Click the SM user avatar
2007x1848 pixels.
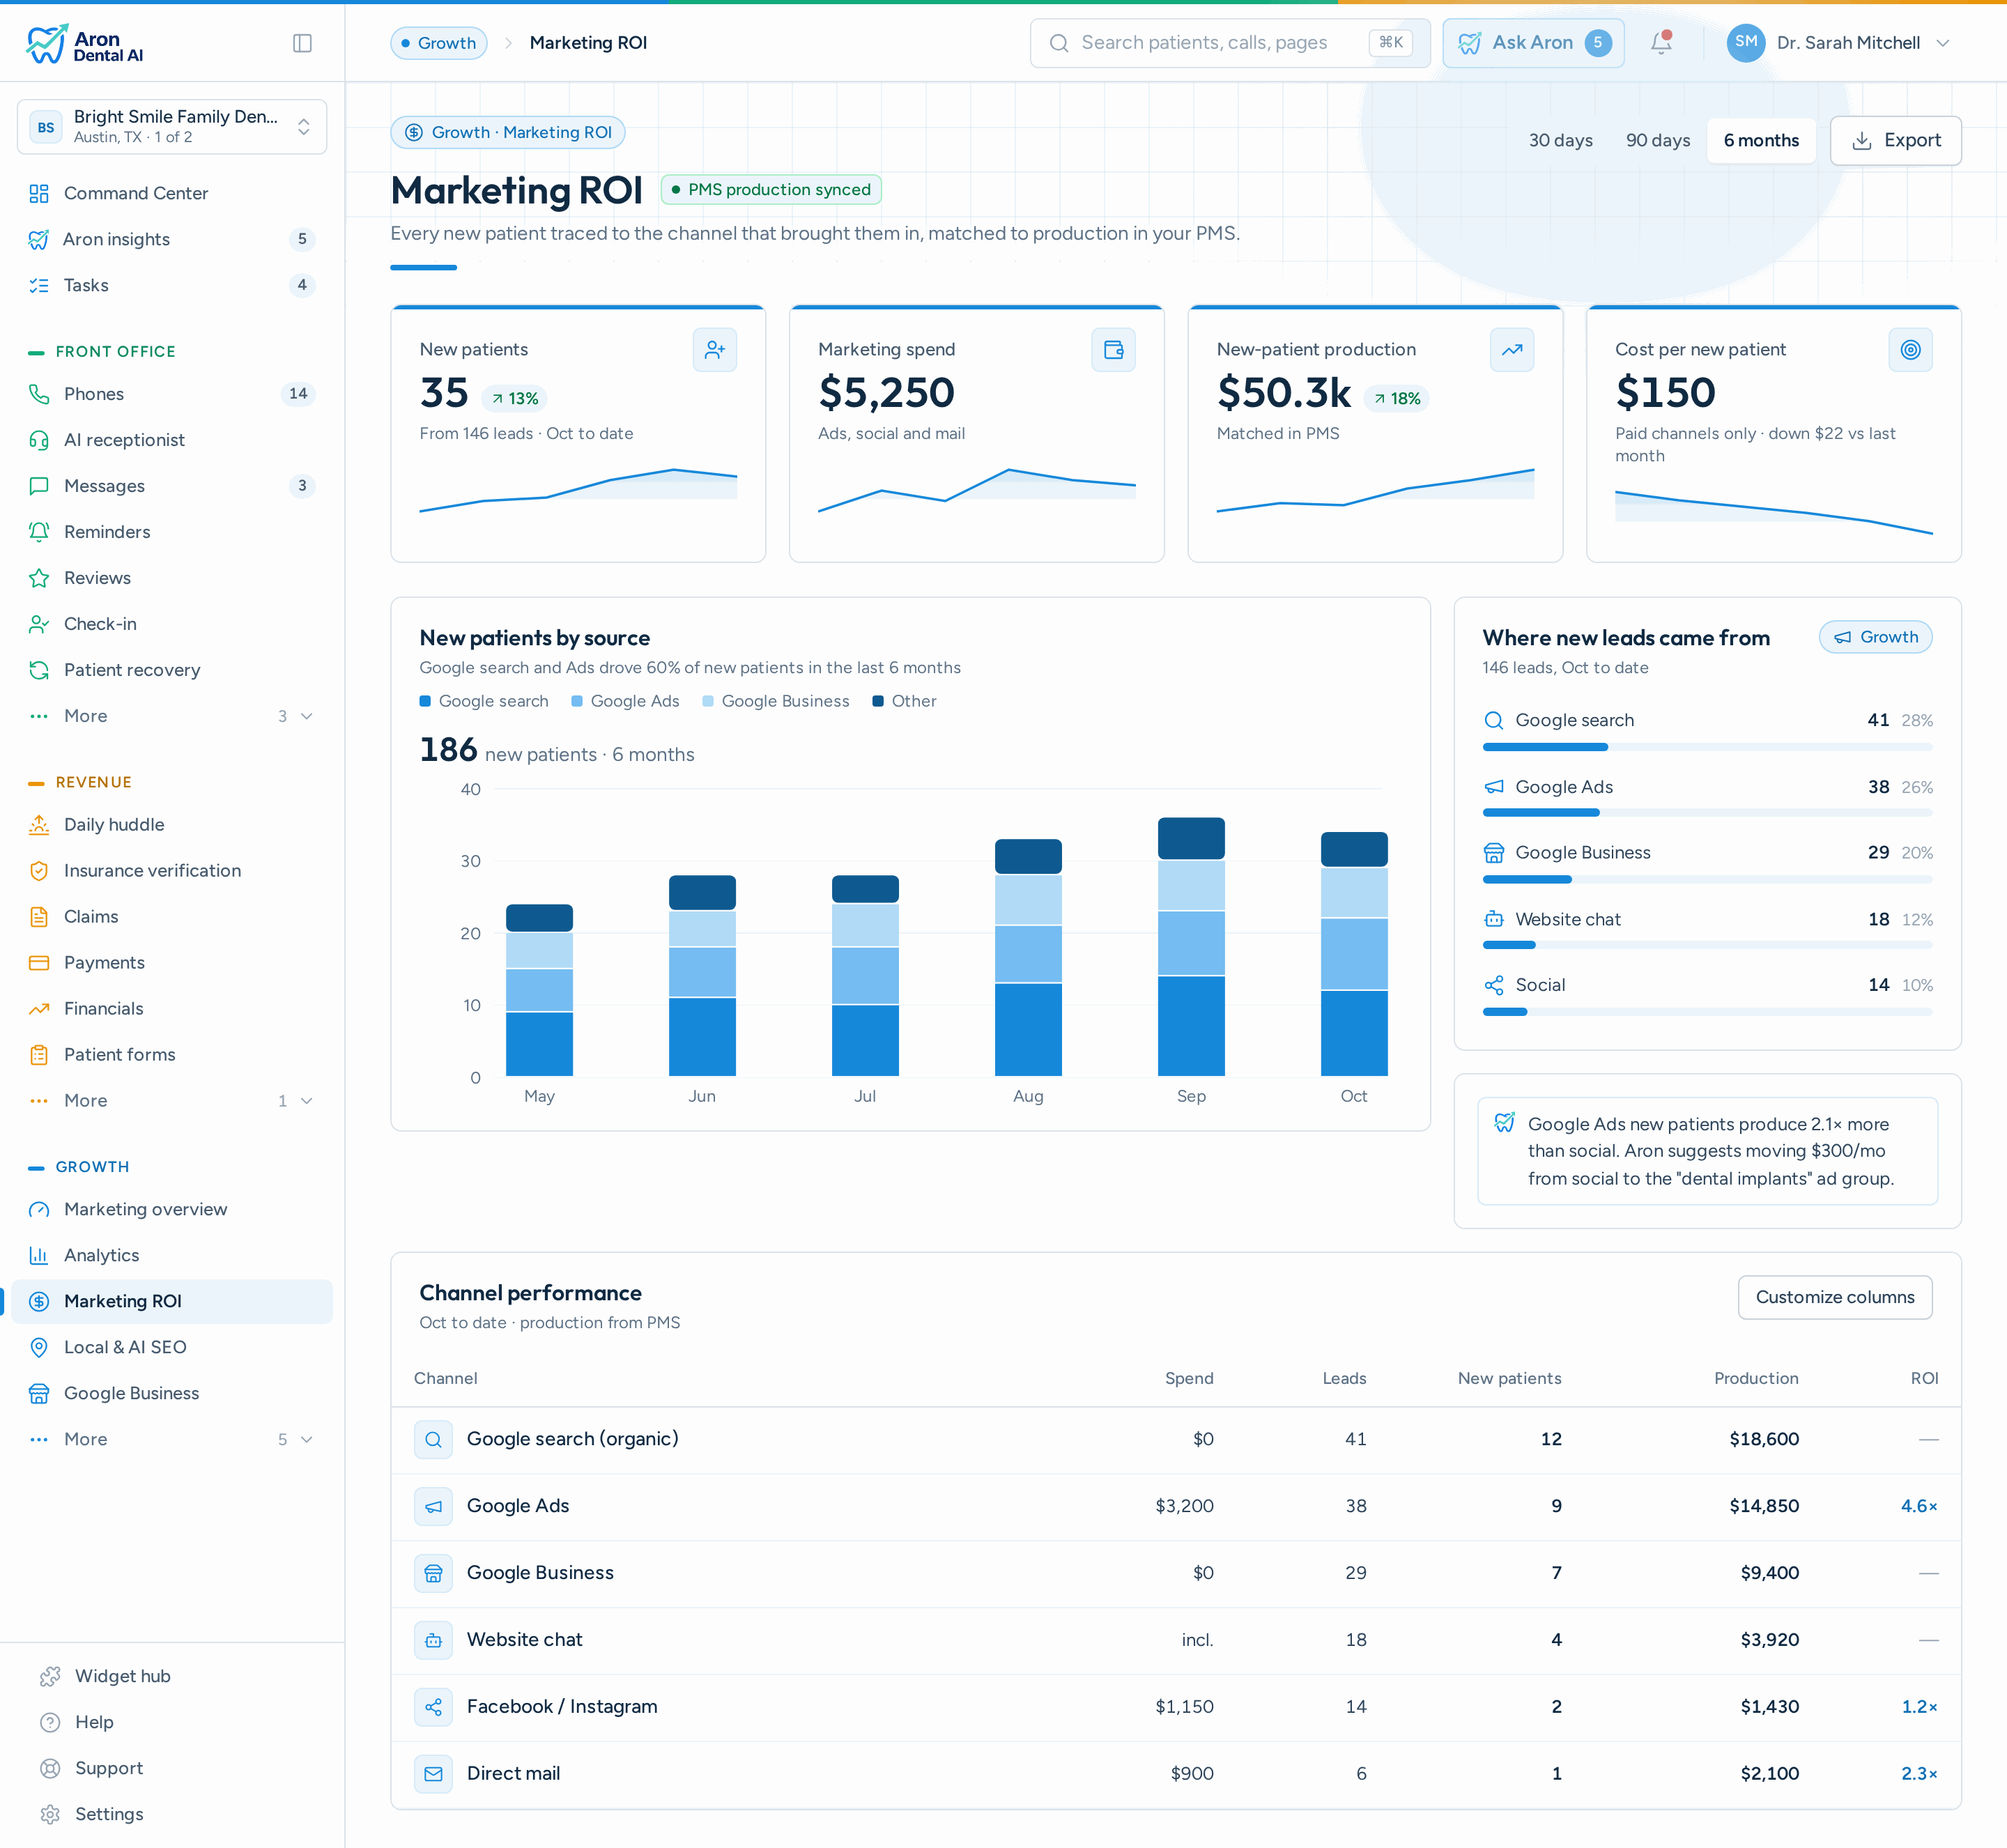[x=1746, y=43]
